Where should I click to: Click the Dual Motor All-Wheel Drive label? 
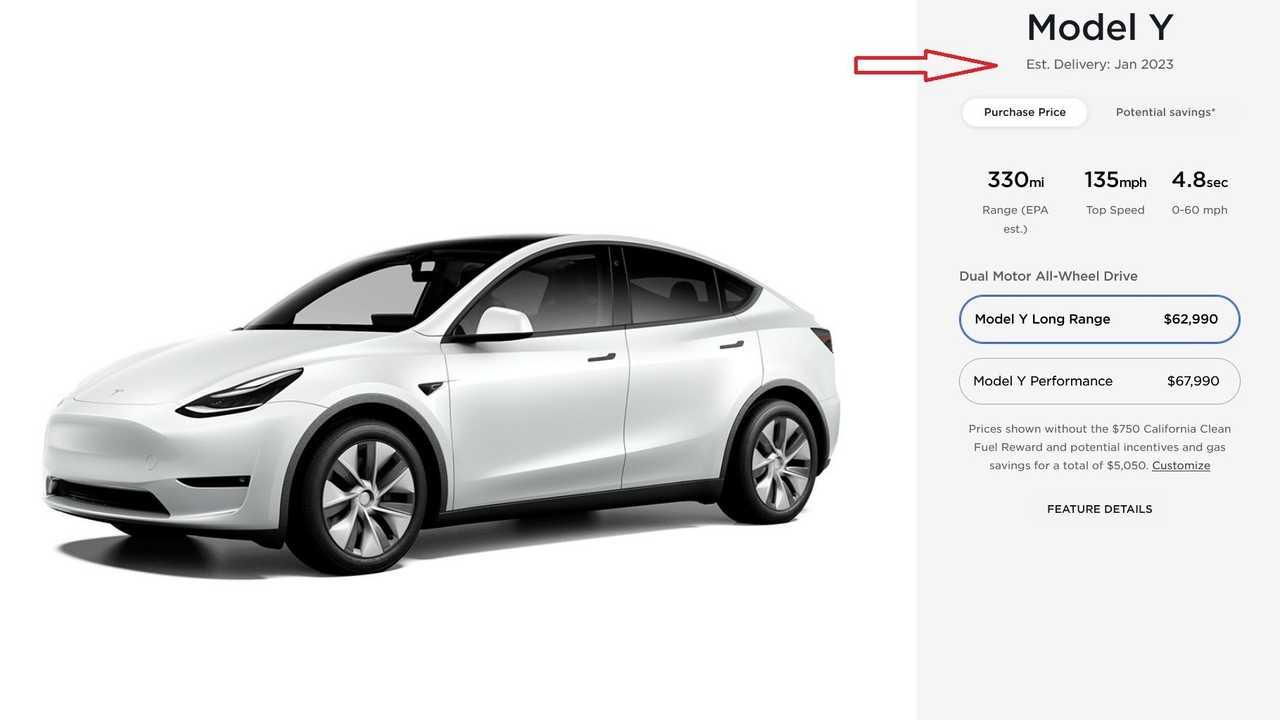[1048, 276]
